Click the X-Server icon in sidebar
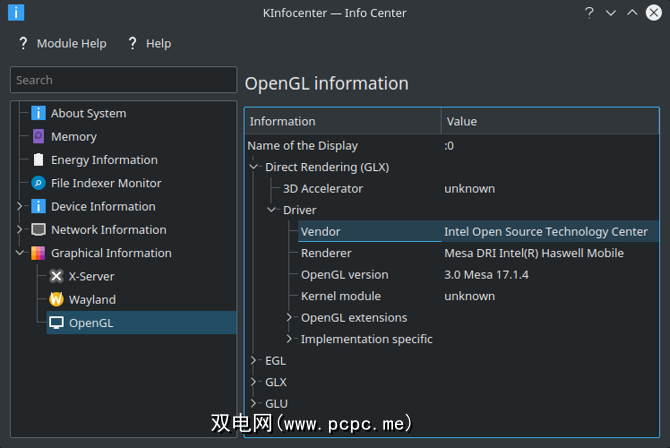This screenshot has width=670, height=448. point(57,276)
